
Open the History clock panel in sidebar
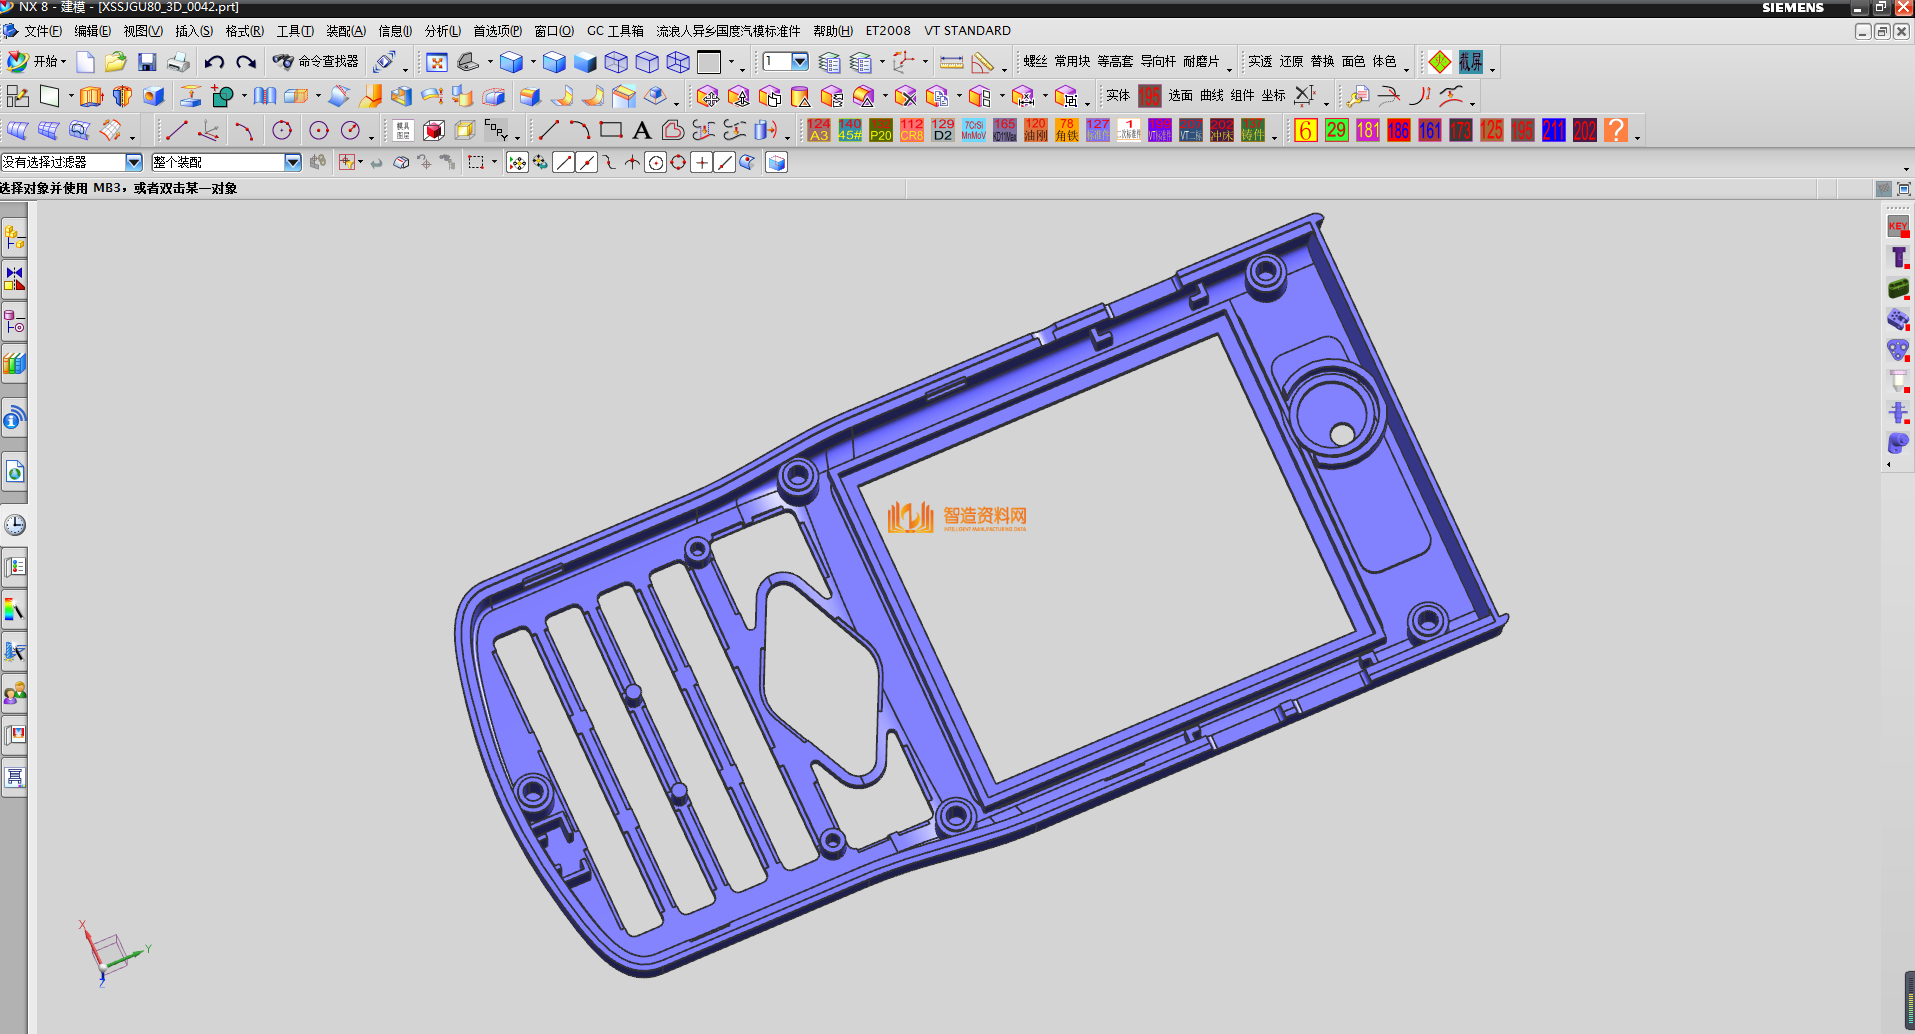click(15, 525)
